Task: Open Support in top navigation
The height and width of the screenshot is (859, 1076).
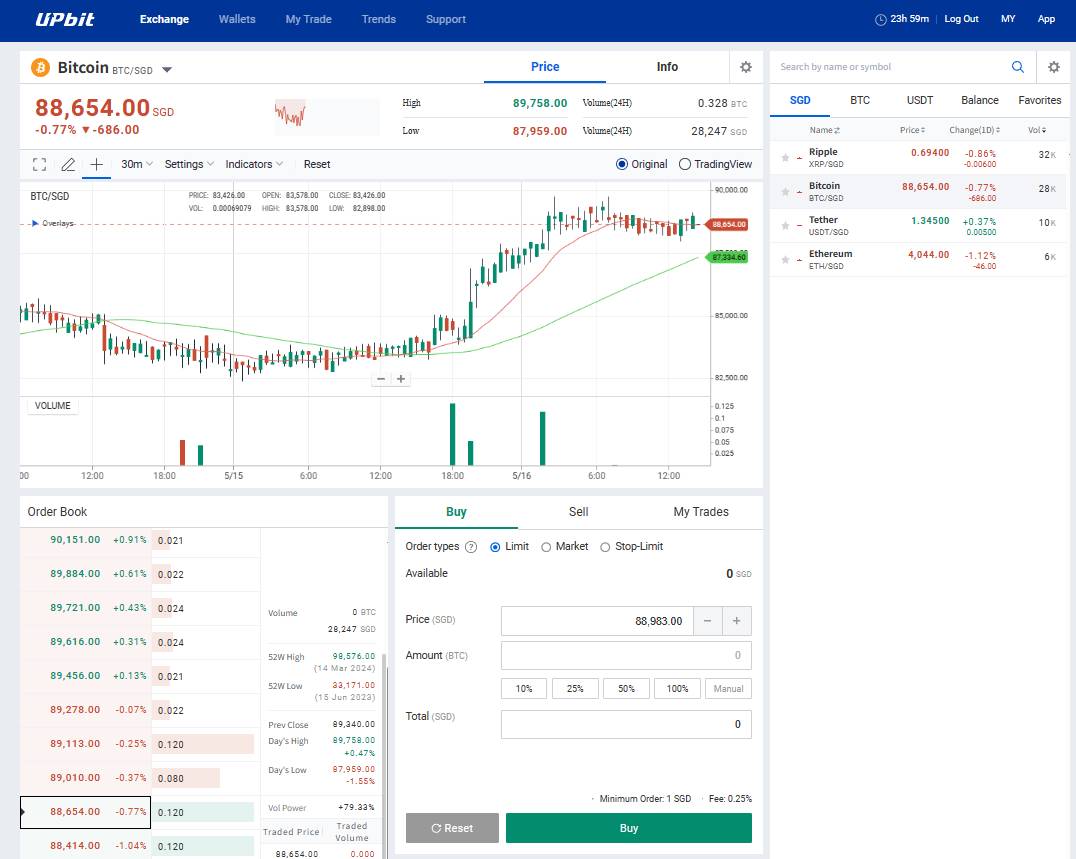Action: click(x=446, y=19)
